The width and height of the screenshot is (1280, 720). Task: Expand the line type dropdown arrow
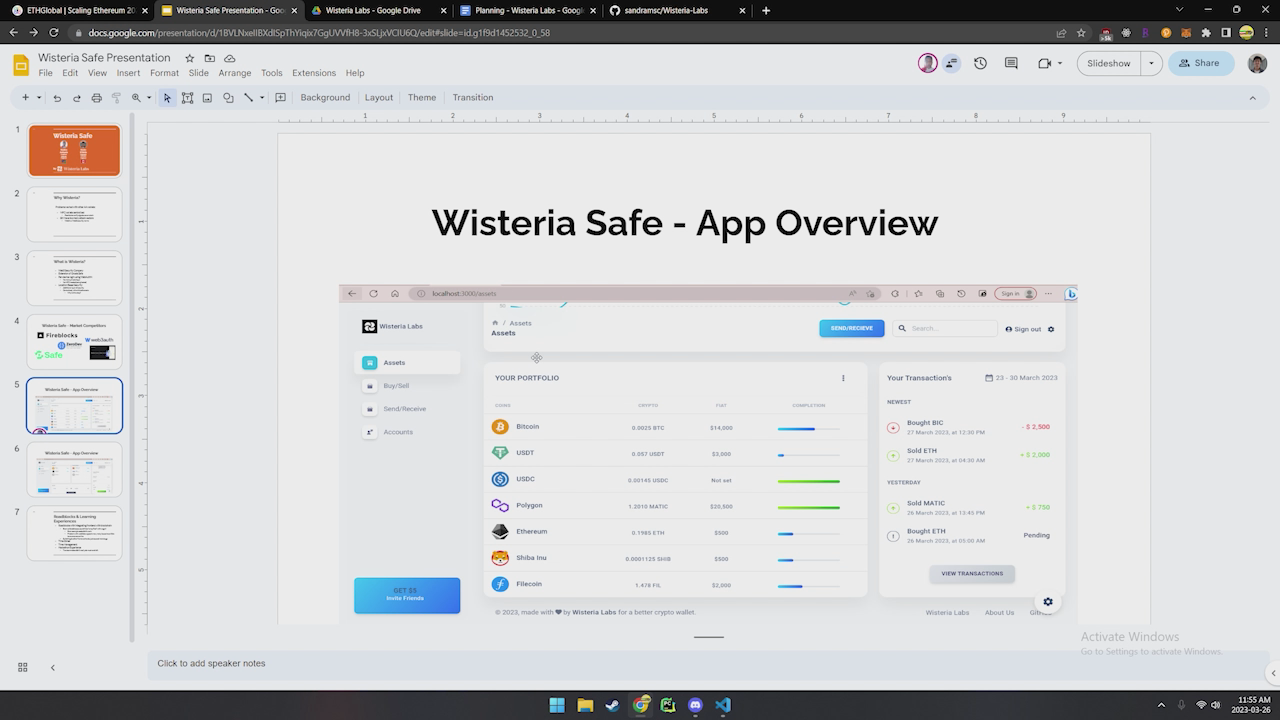[x=262, y=98]
